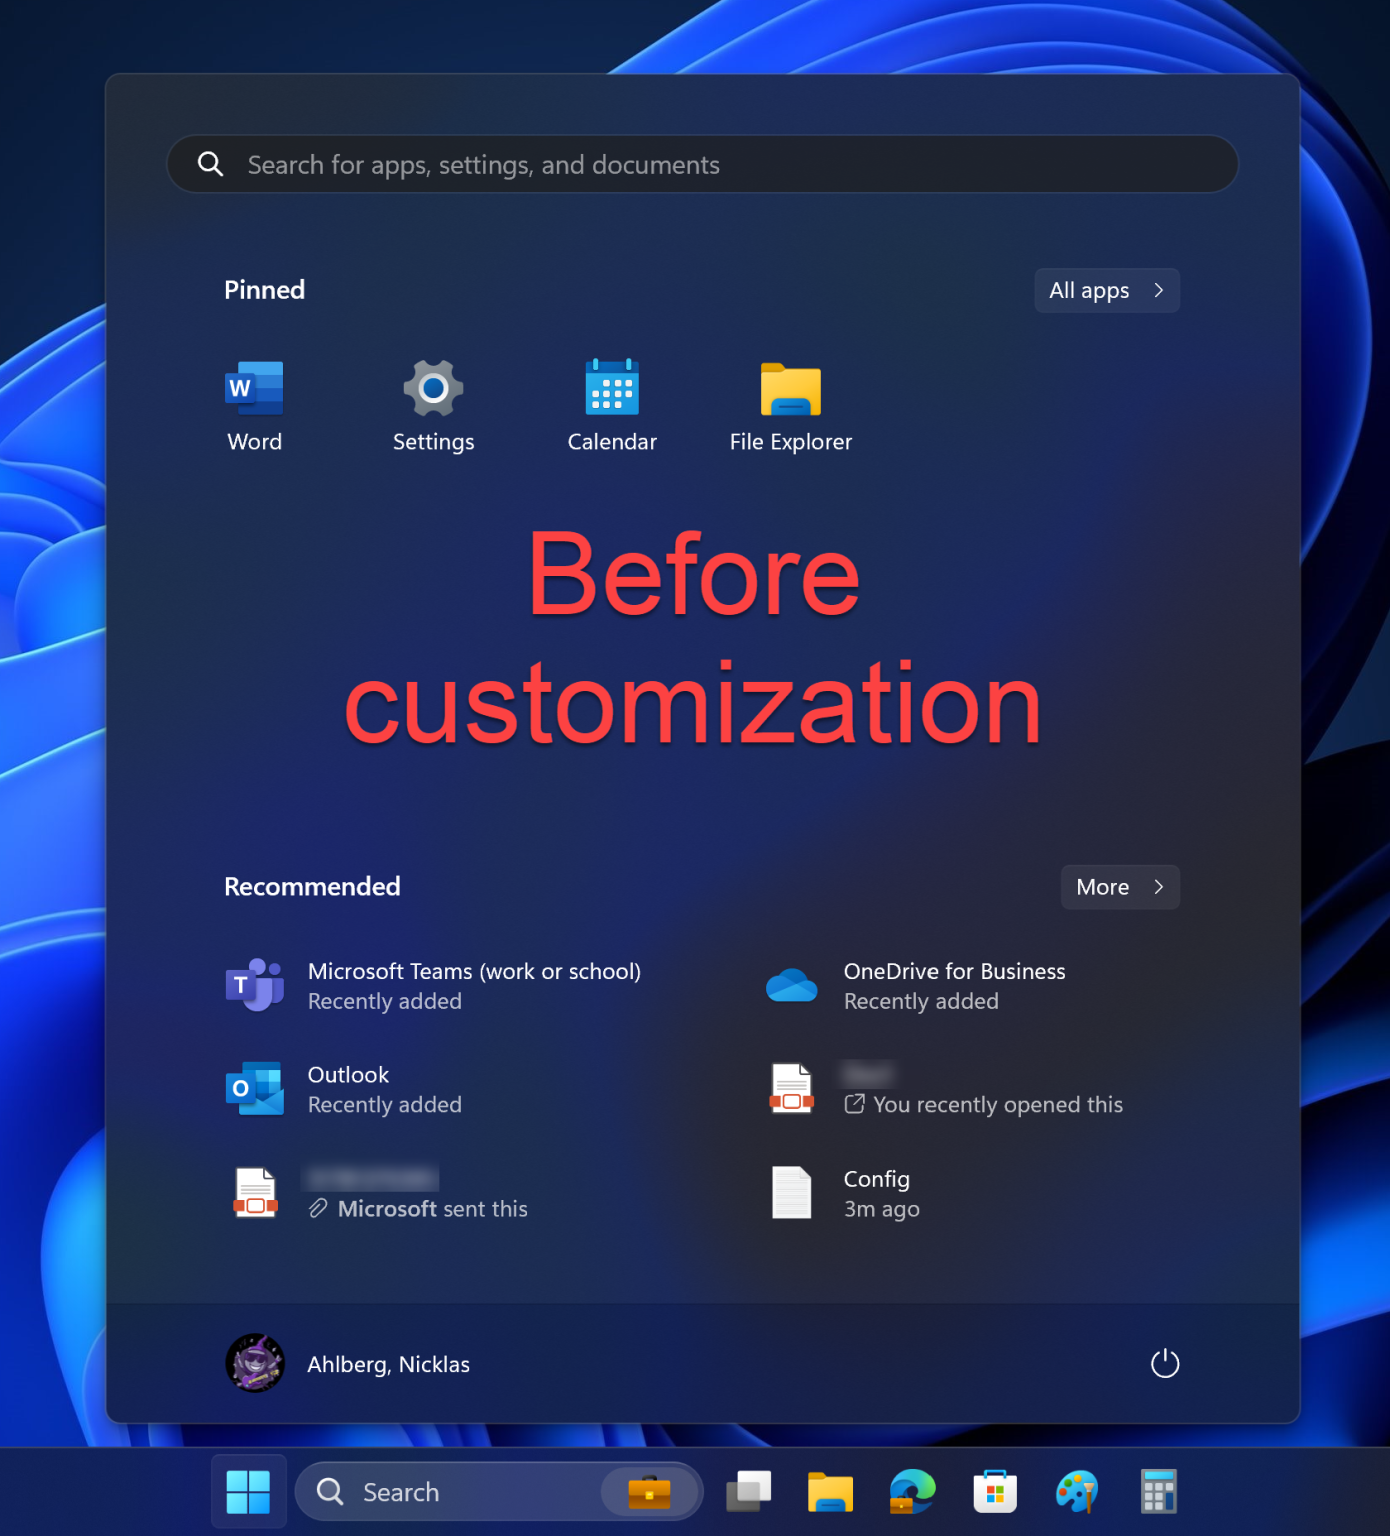This screenshot has height=1536, width=1390.
Task: Open the power options menu
Action: tap(1164, 1363)
